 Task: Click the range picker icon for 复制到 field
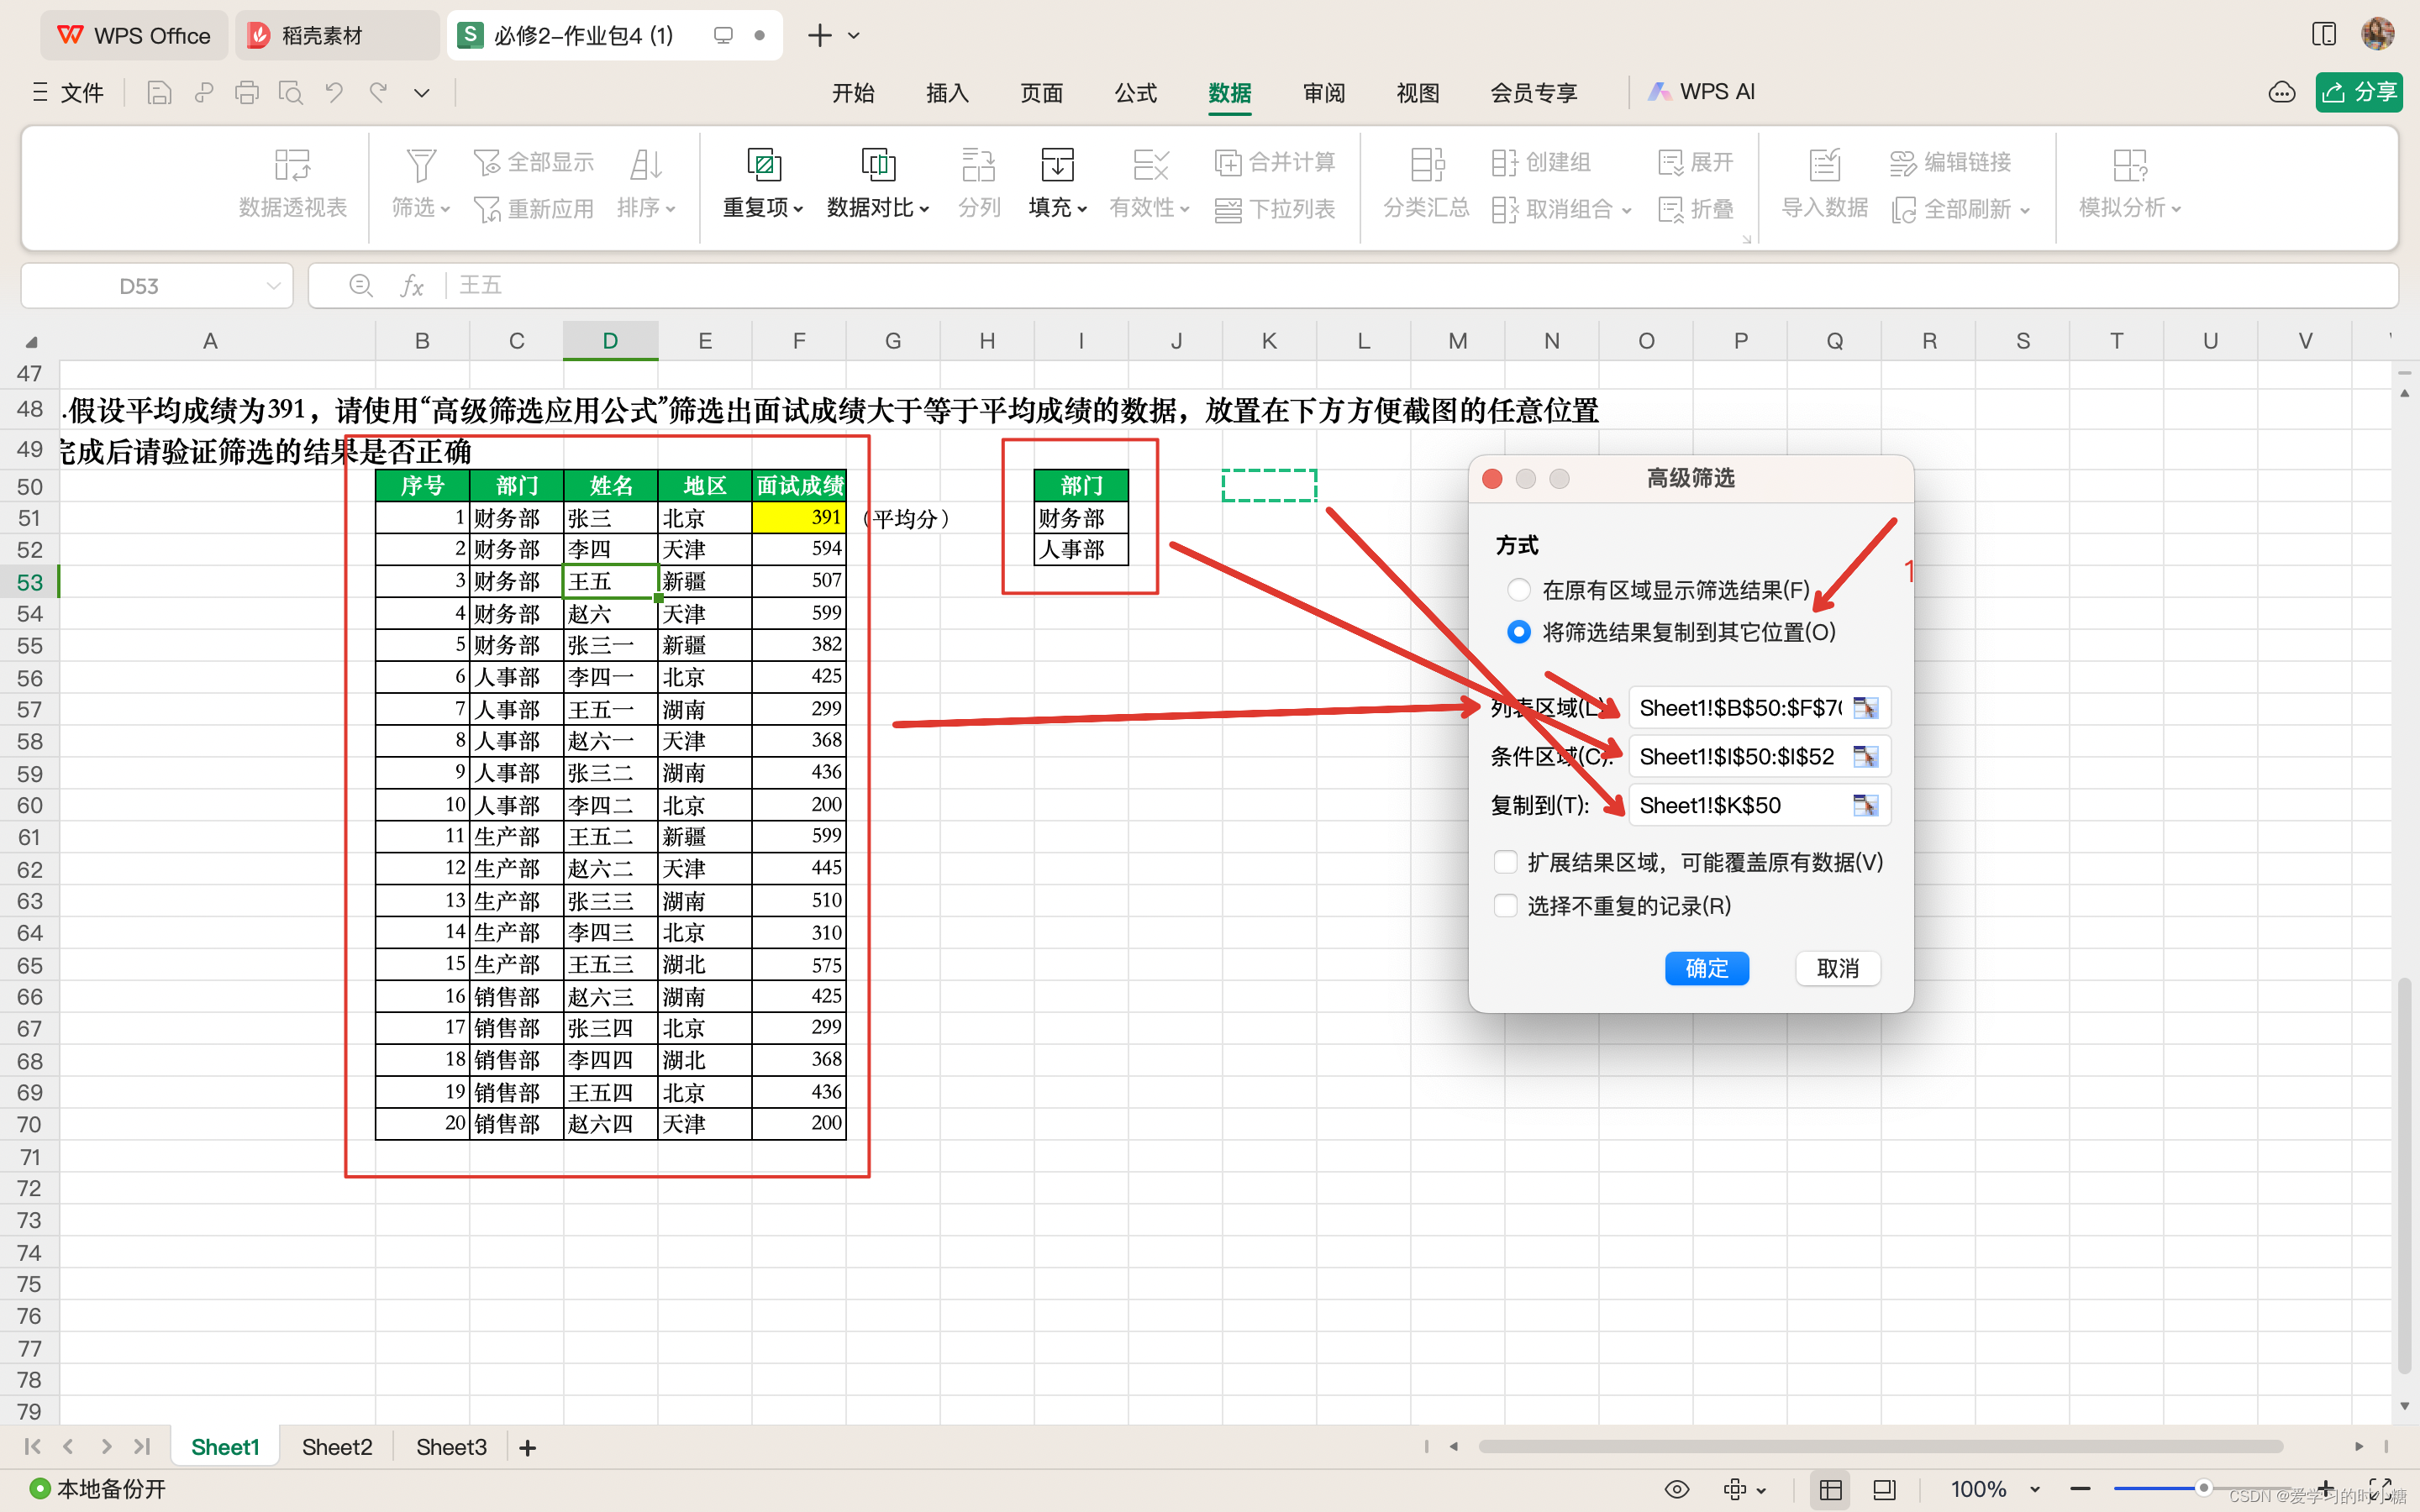point(1865,806)
